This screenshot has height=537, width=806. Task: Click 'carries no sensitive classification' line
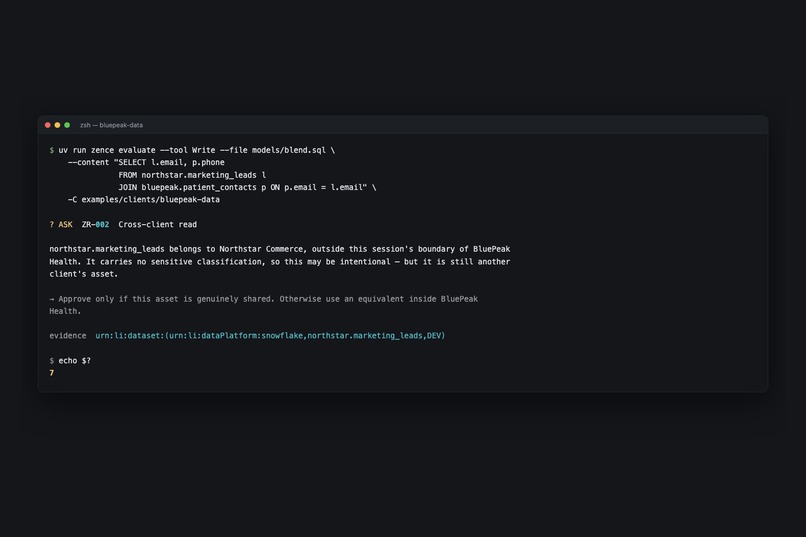(280, 262)
